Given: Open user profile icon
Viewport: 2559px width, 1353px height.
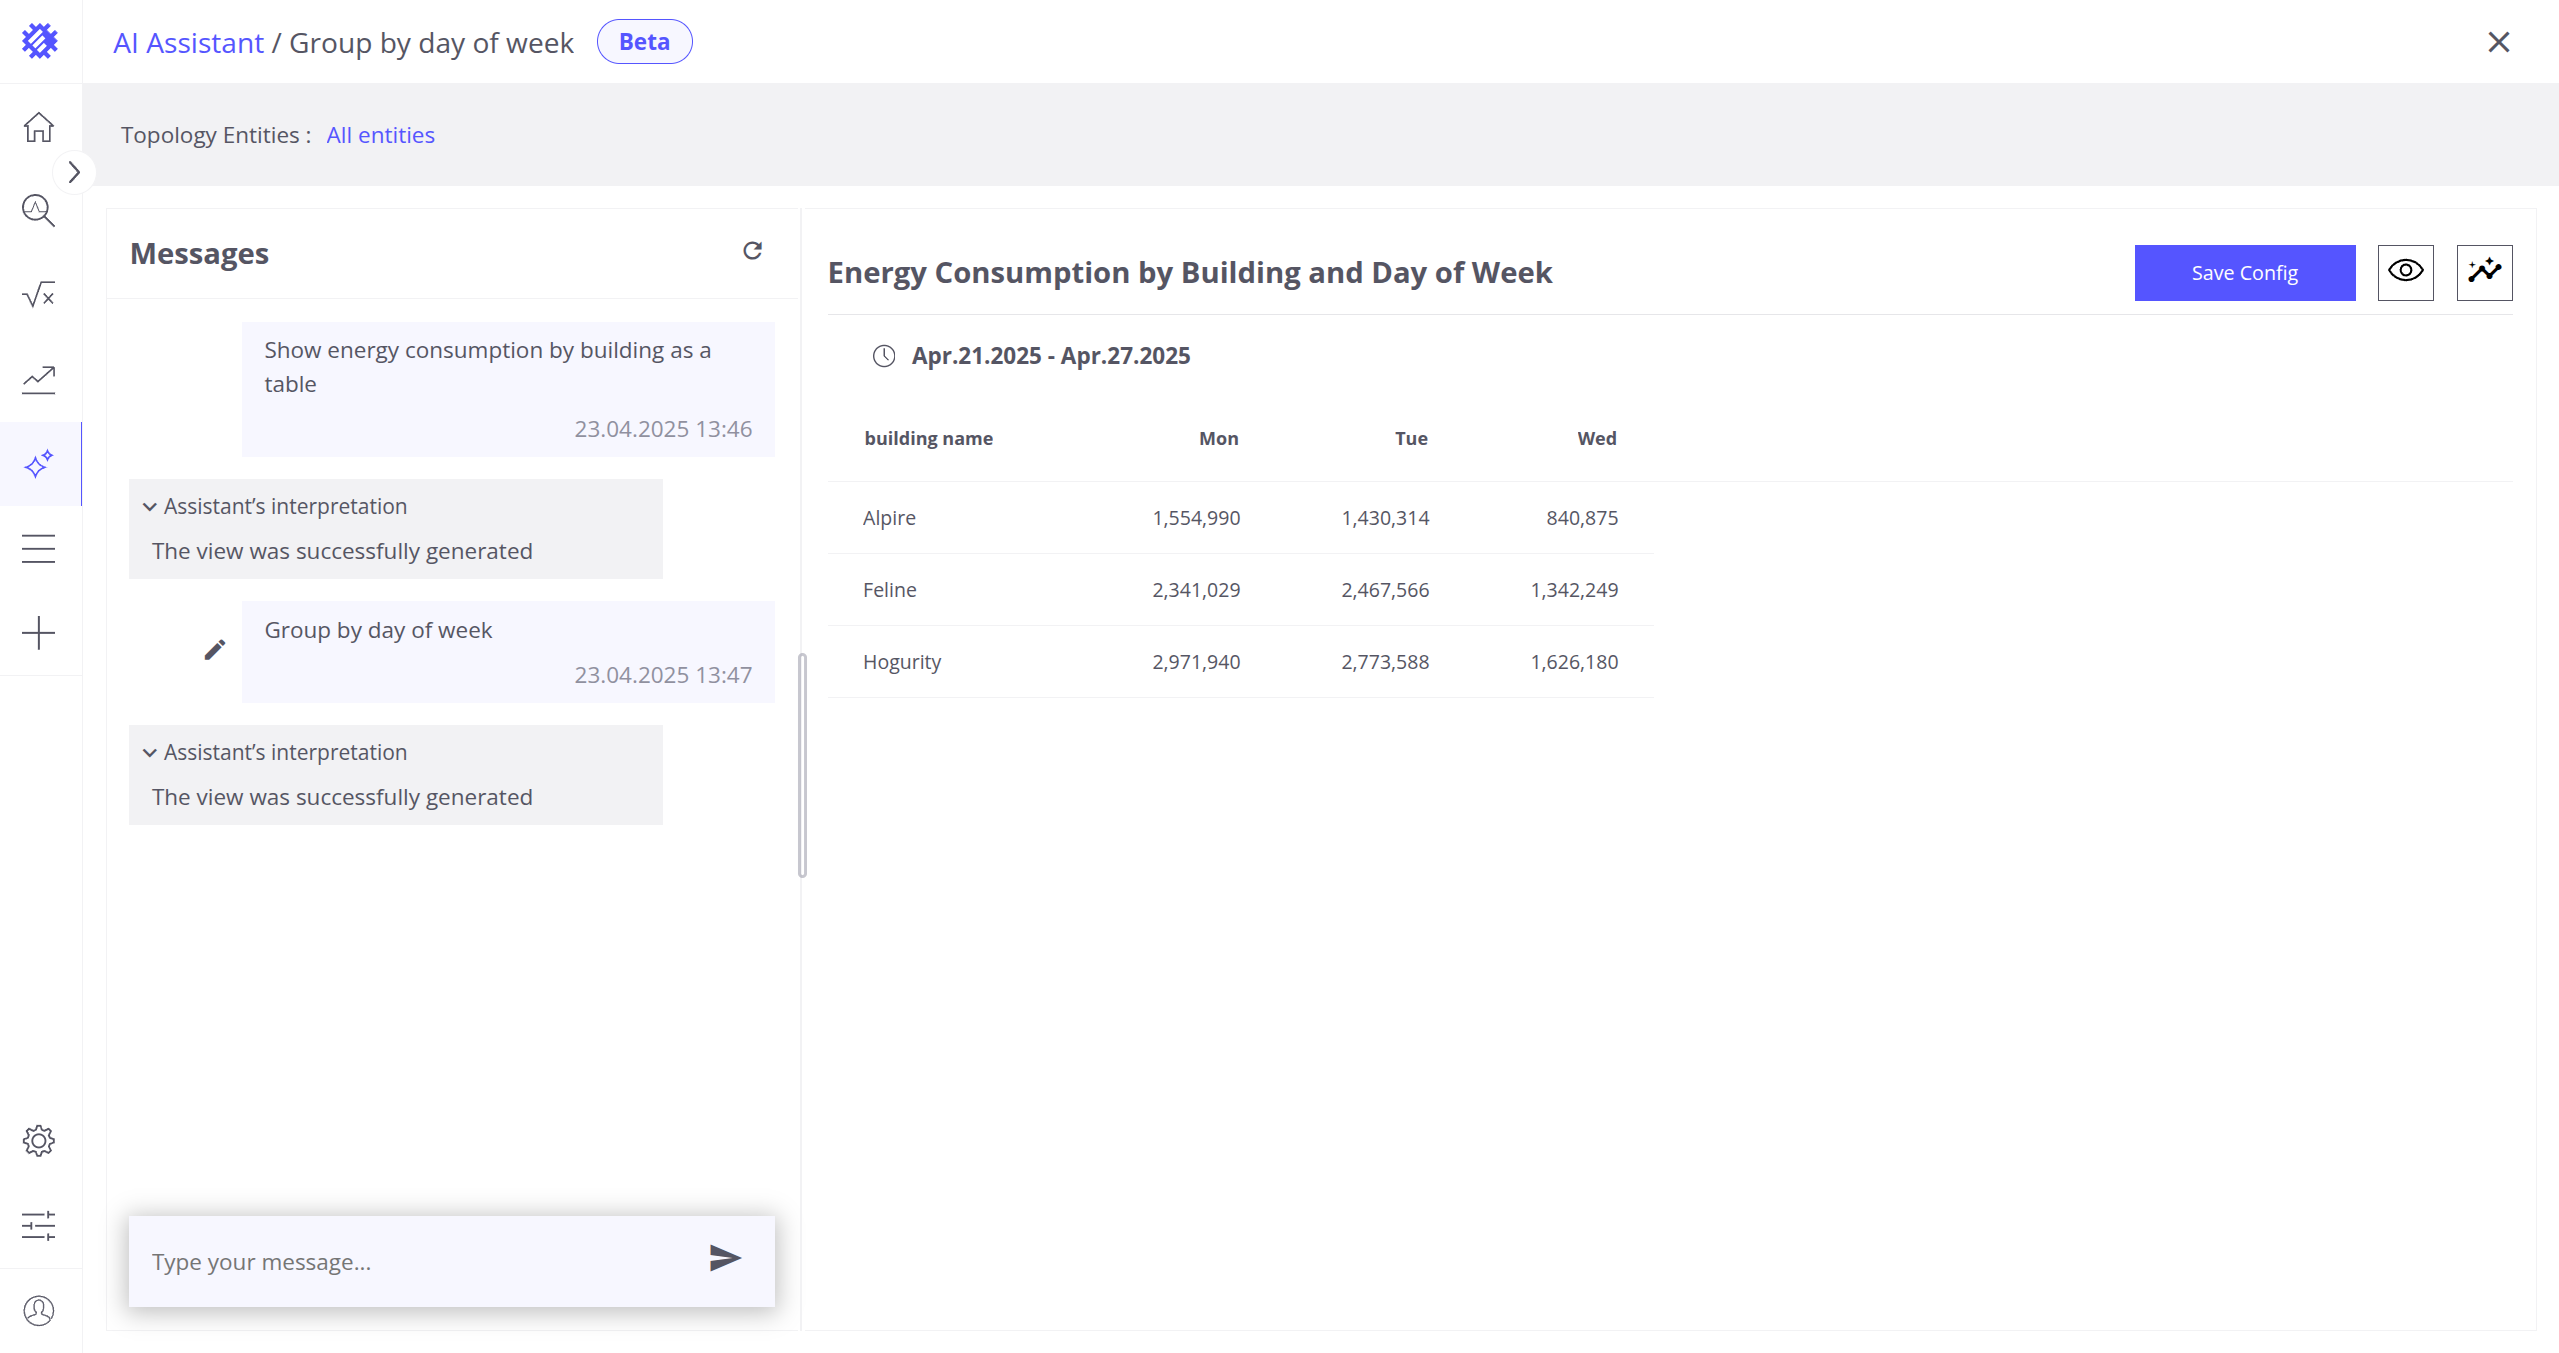Looking at the screenshot, I should click(x=39, y=1310).
